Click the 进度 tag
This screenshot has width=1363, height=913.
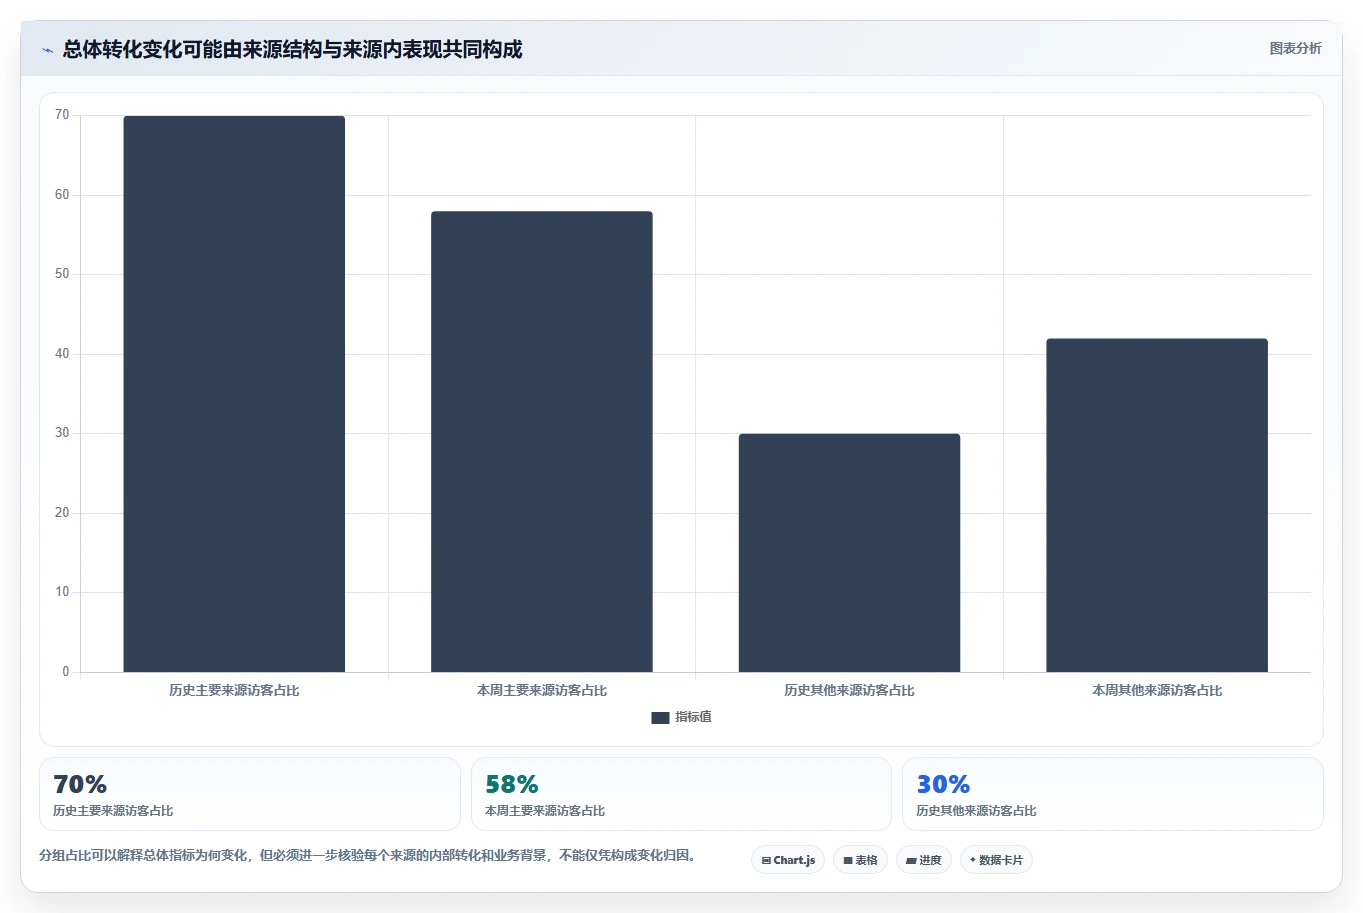[x=924, y=860]
